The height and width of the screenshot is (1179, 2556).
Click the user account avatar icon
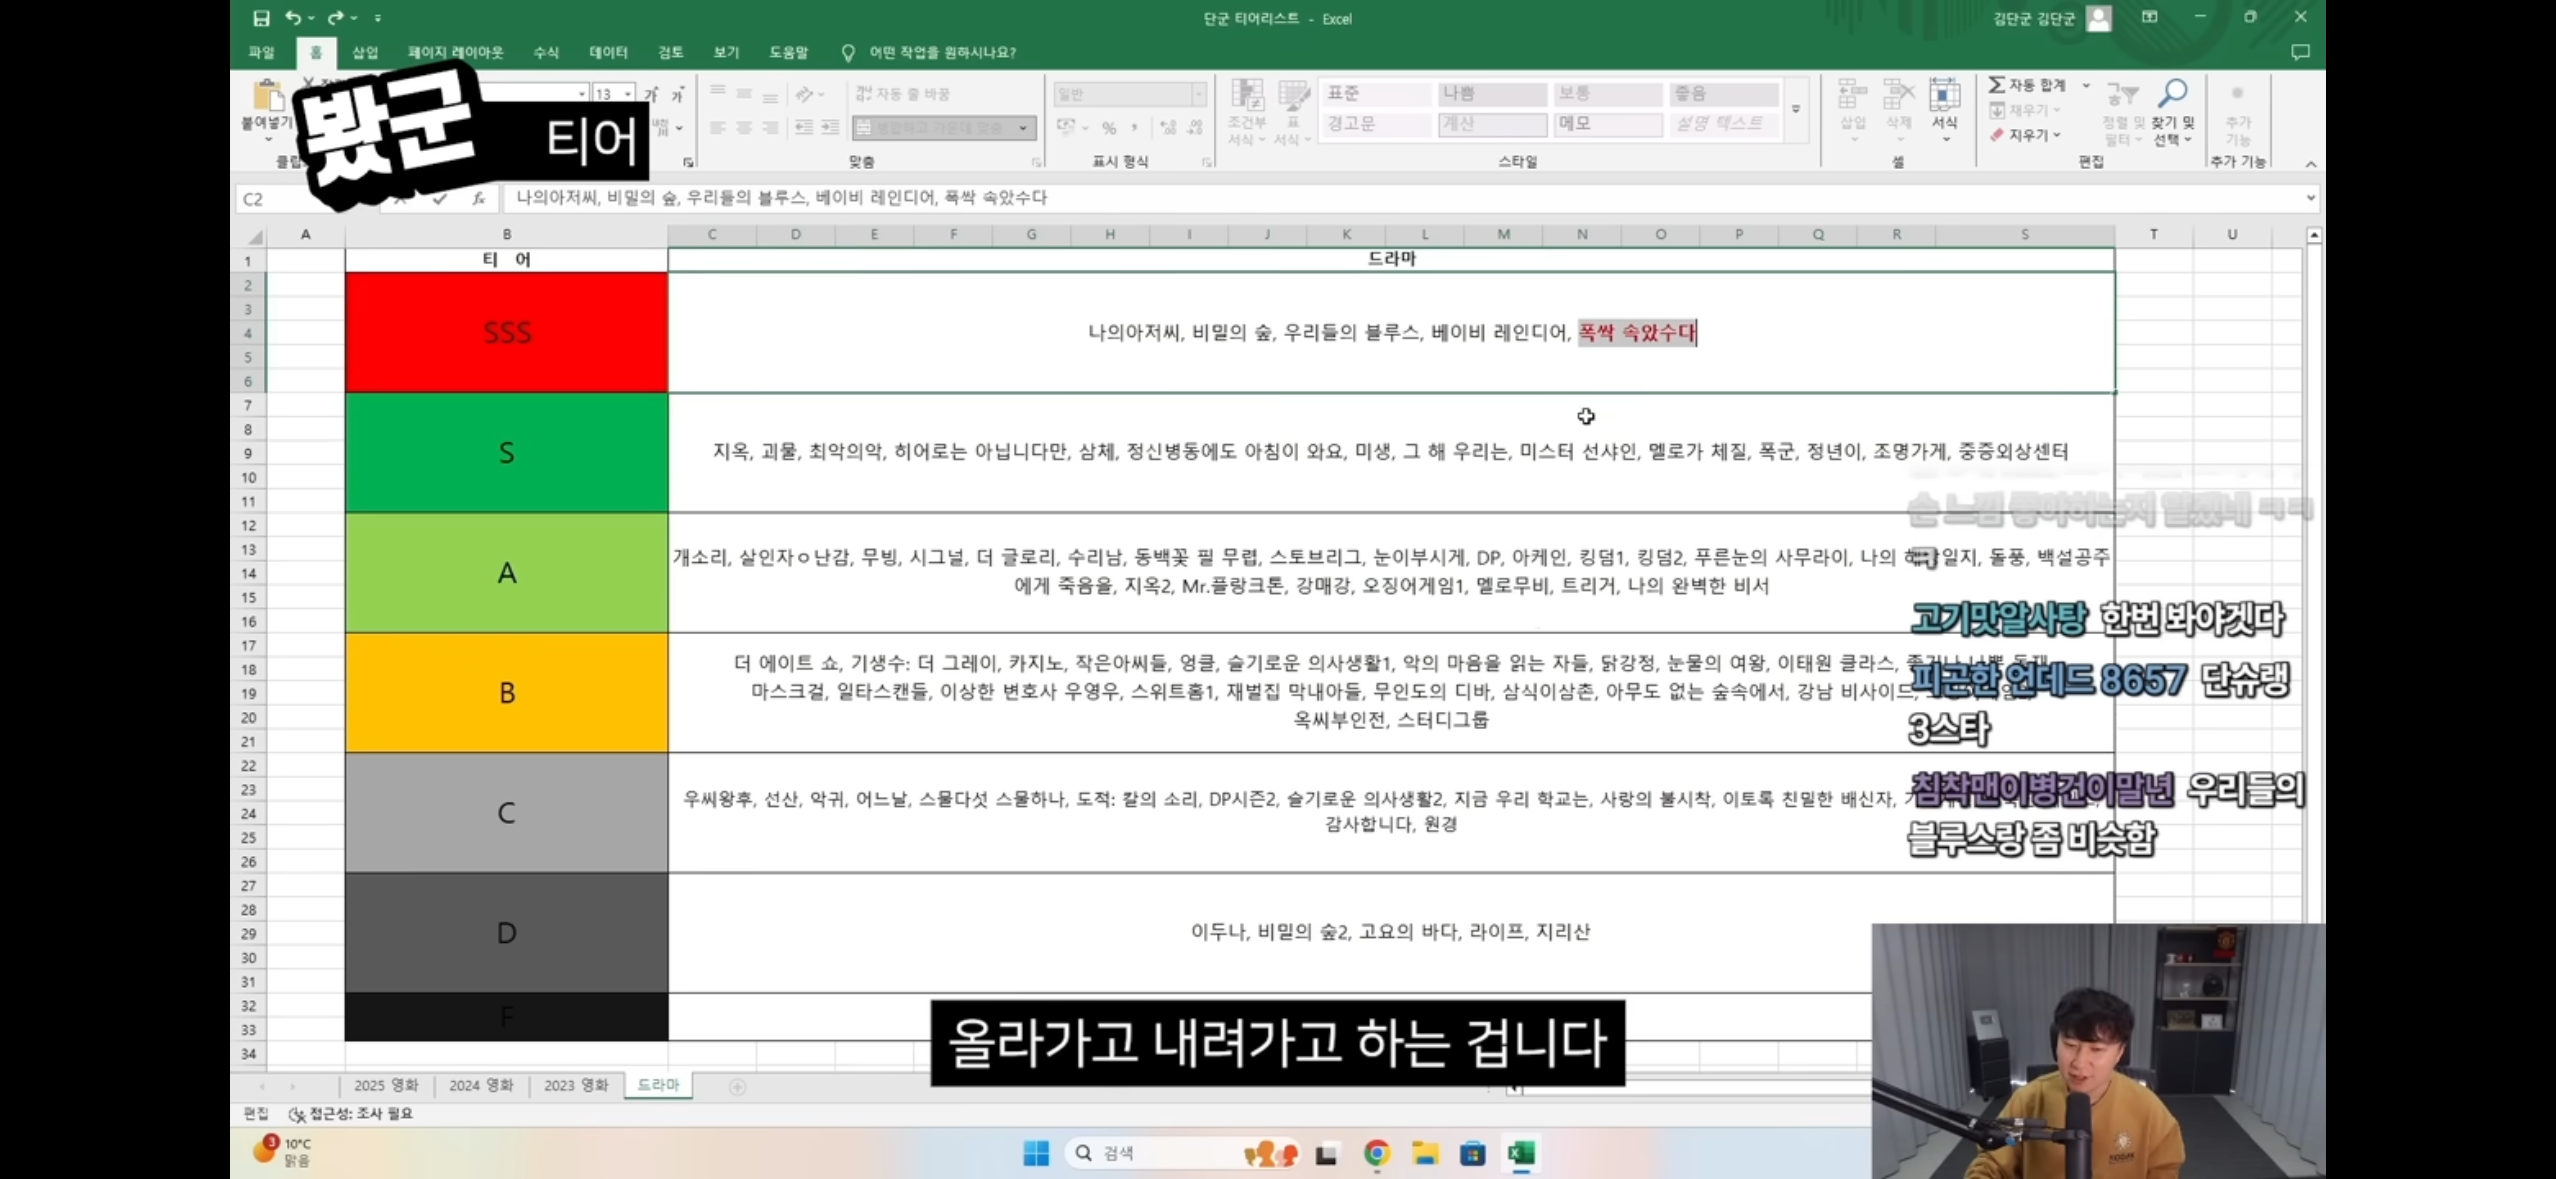(x=2099, y=18)
